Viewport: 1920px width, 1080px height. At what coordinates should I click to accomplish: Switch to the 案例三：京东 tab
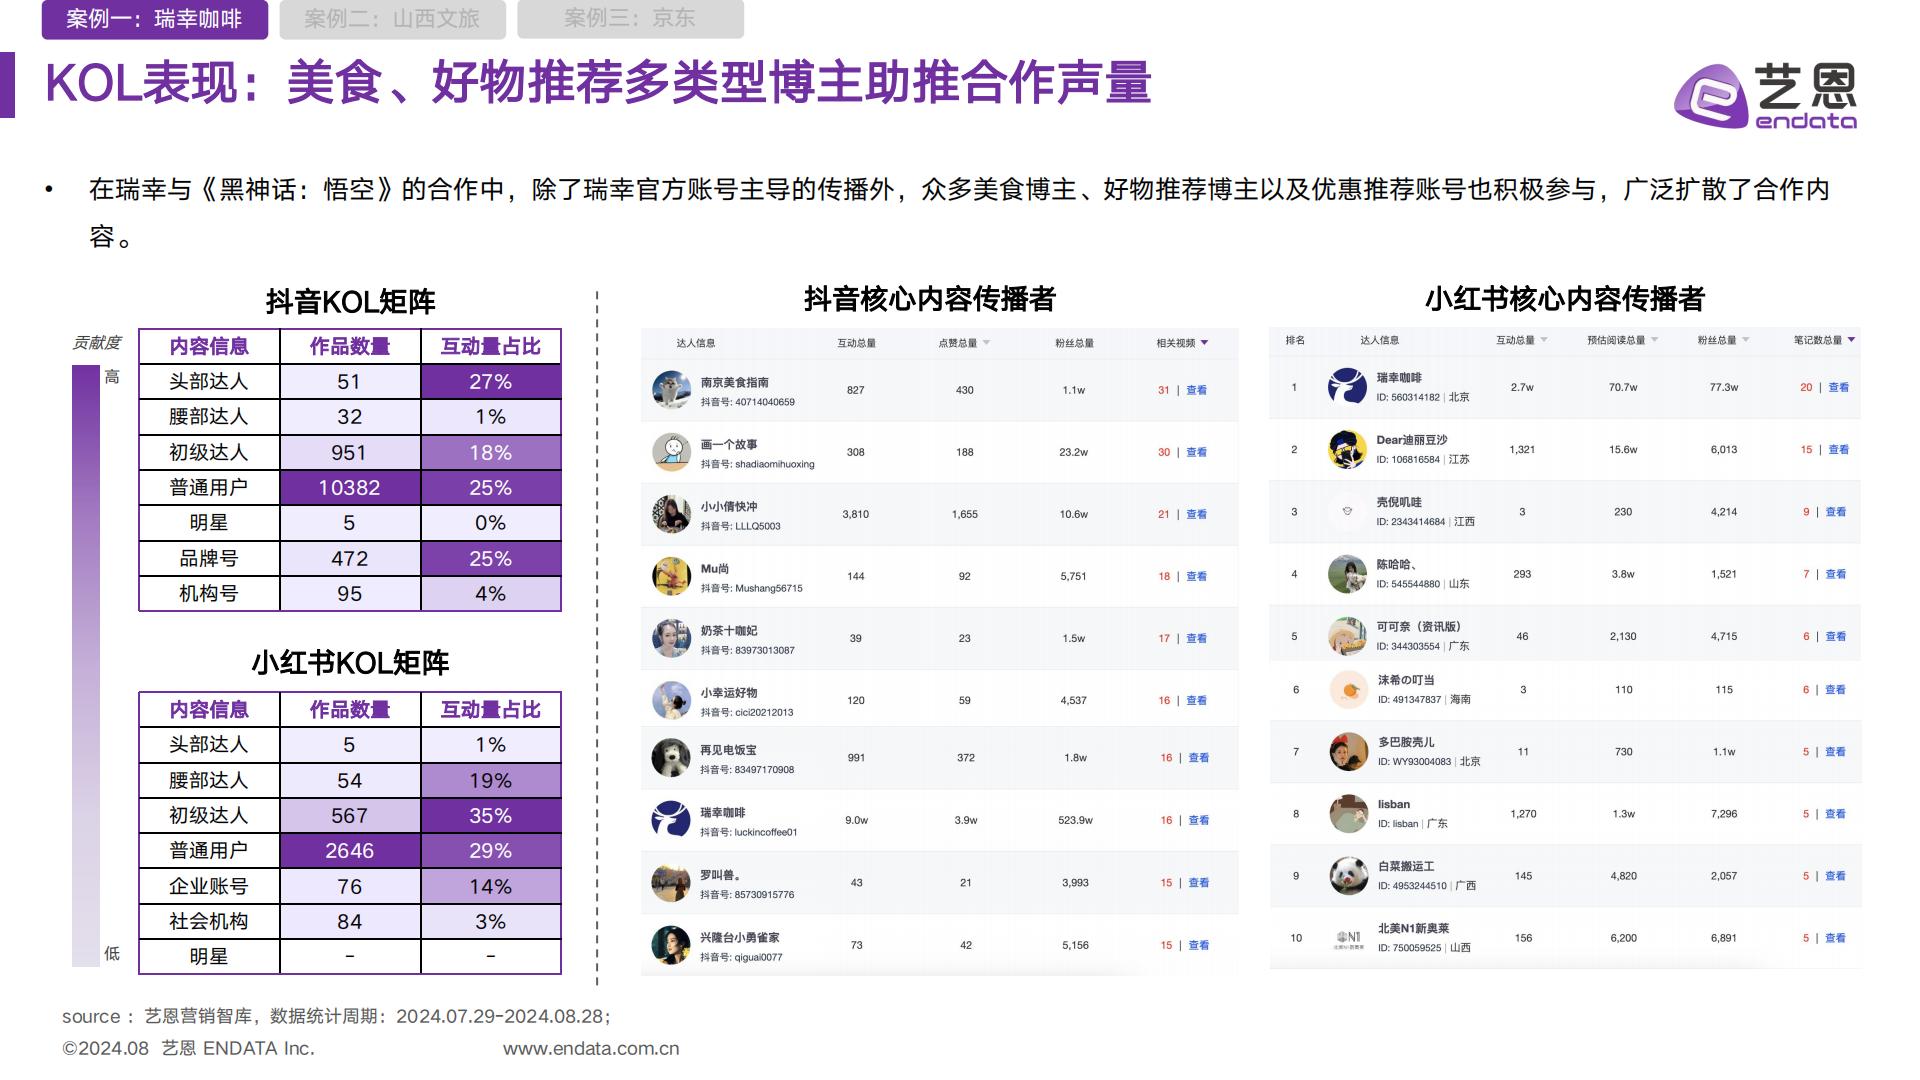(630, 19)
